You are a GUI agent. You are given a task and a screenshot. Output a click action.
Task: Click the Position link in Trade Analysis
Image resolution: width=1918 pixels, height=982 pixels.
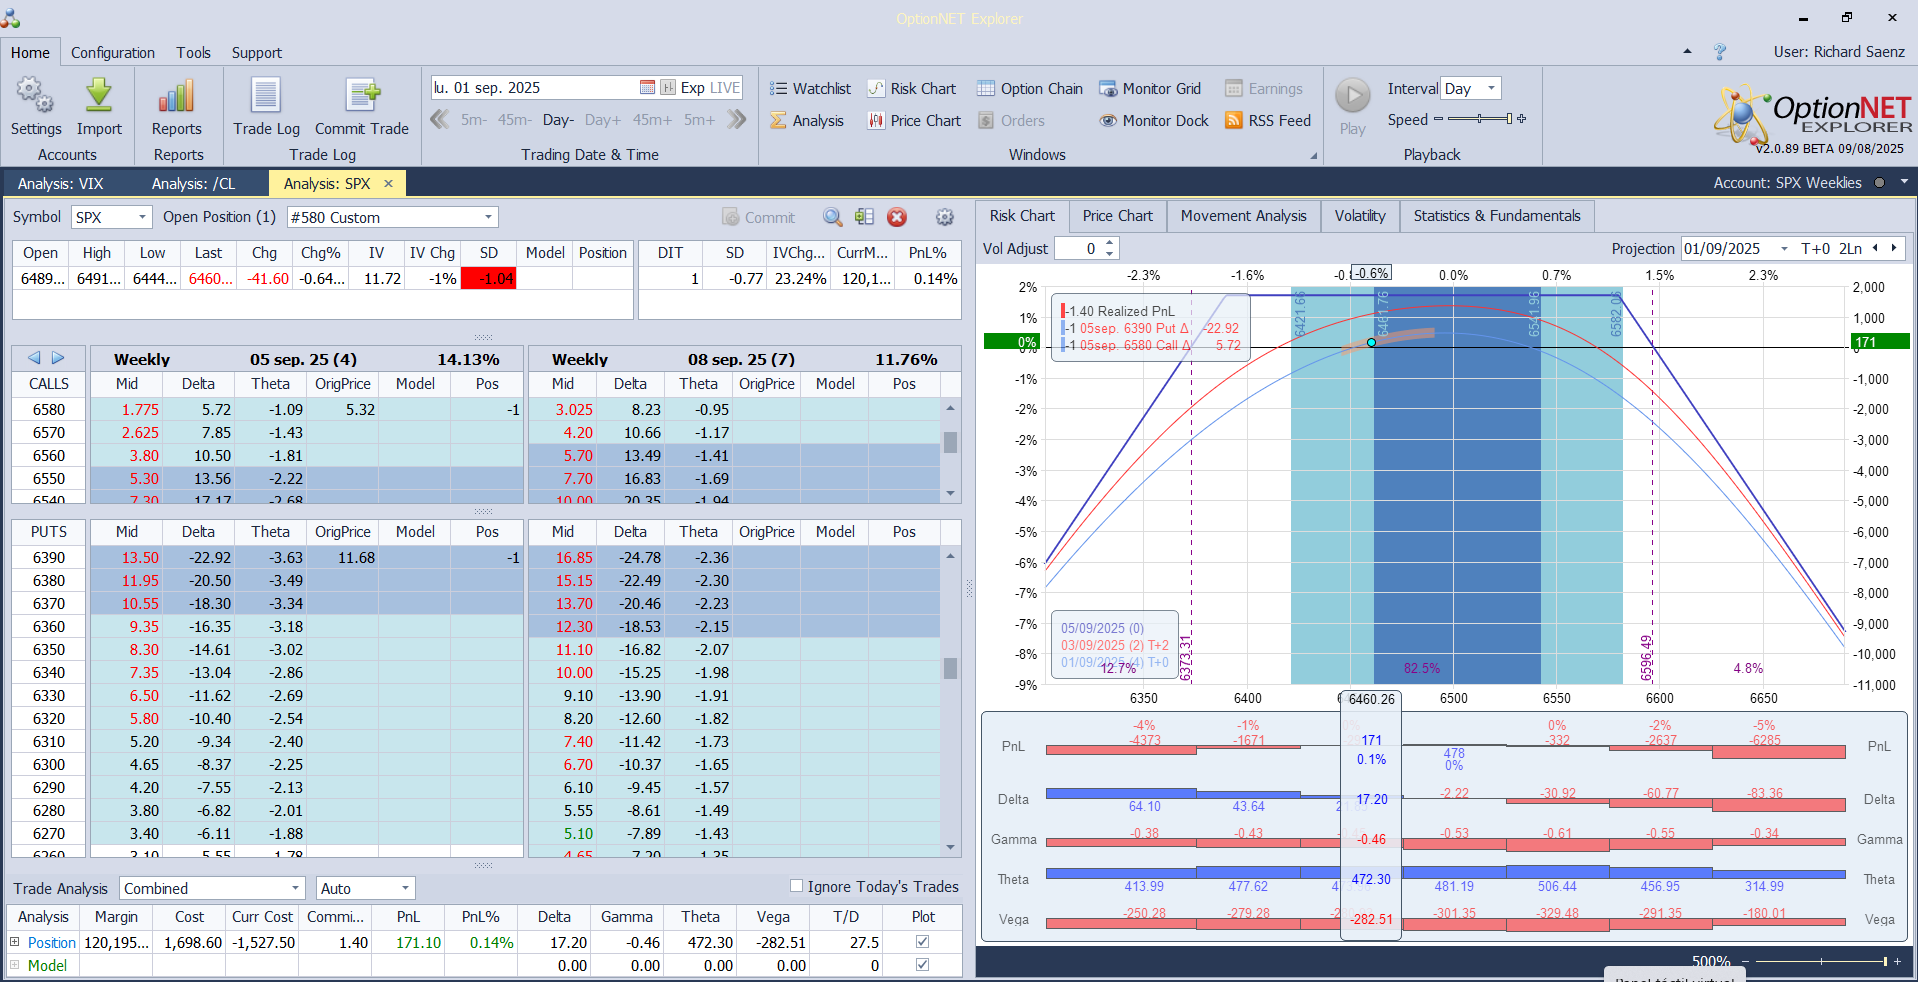[52, 942]
